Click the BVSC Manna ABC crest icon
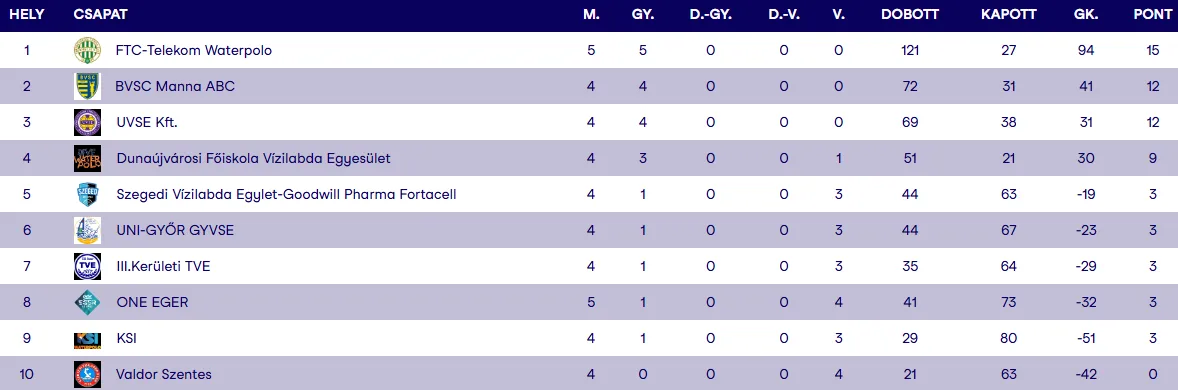Image resolution: width=1178 pixels, height=390 pixels. click(87, 86)
